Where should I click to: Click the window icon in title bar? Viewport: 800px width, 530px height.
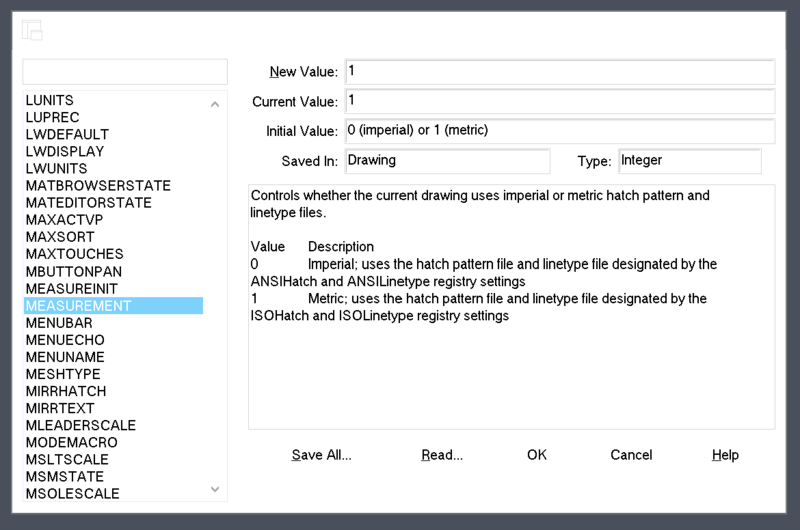click(32, 30)
